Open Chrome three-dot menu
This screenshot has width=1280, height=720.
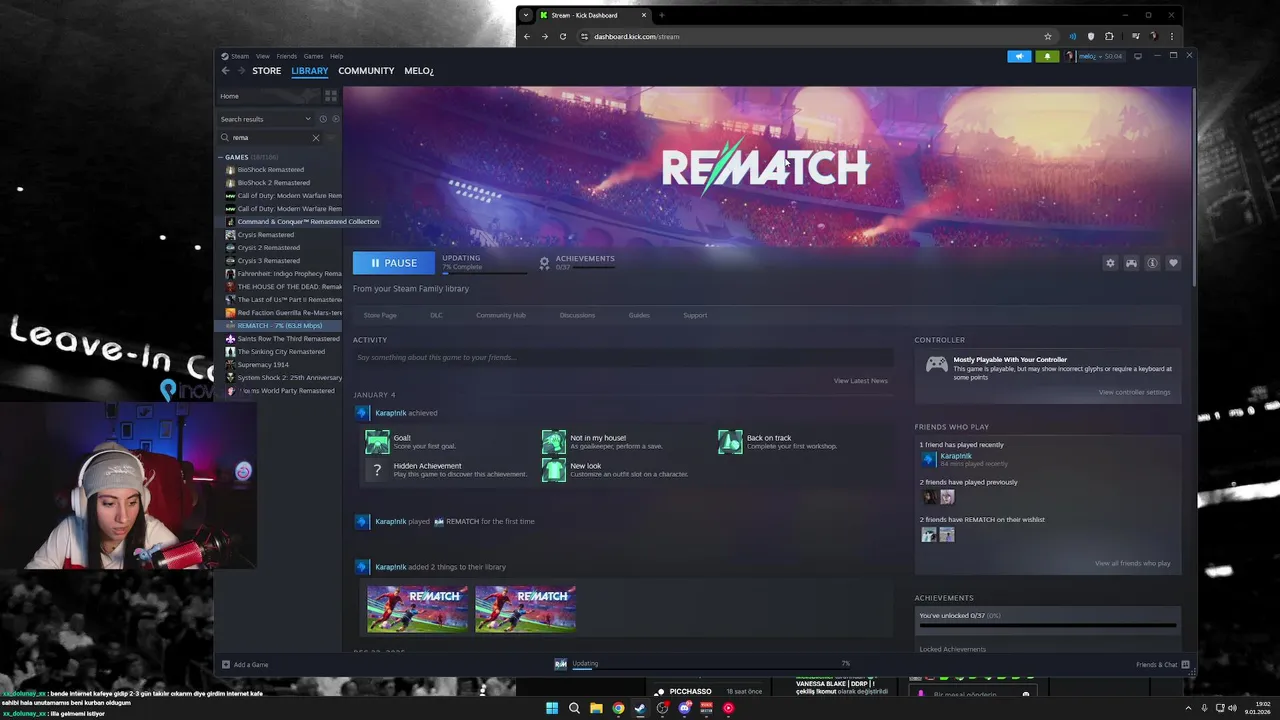(x=1172, y=36)
